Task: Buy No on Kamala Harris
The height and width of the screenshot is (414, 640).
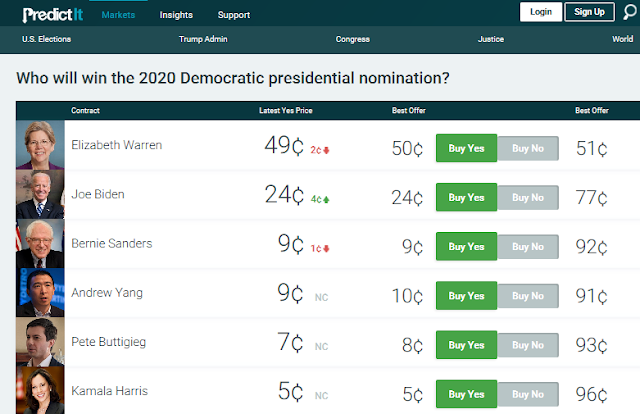Action: 527,394
